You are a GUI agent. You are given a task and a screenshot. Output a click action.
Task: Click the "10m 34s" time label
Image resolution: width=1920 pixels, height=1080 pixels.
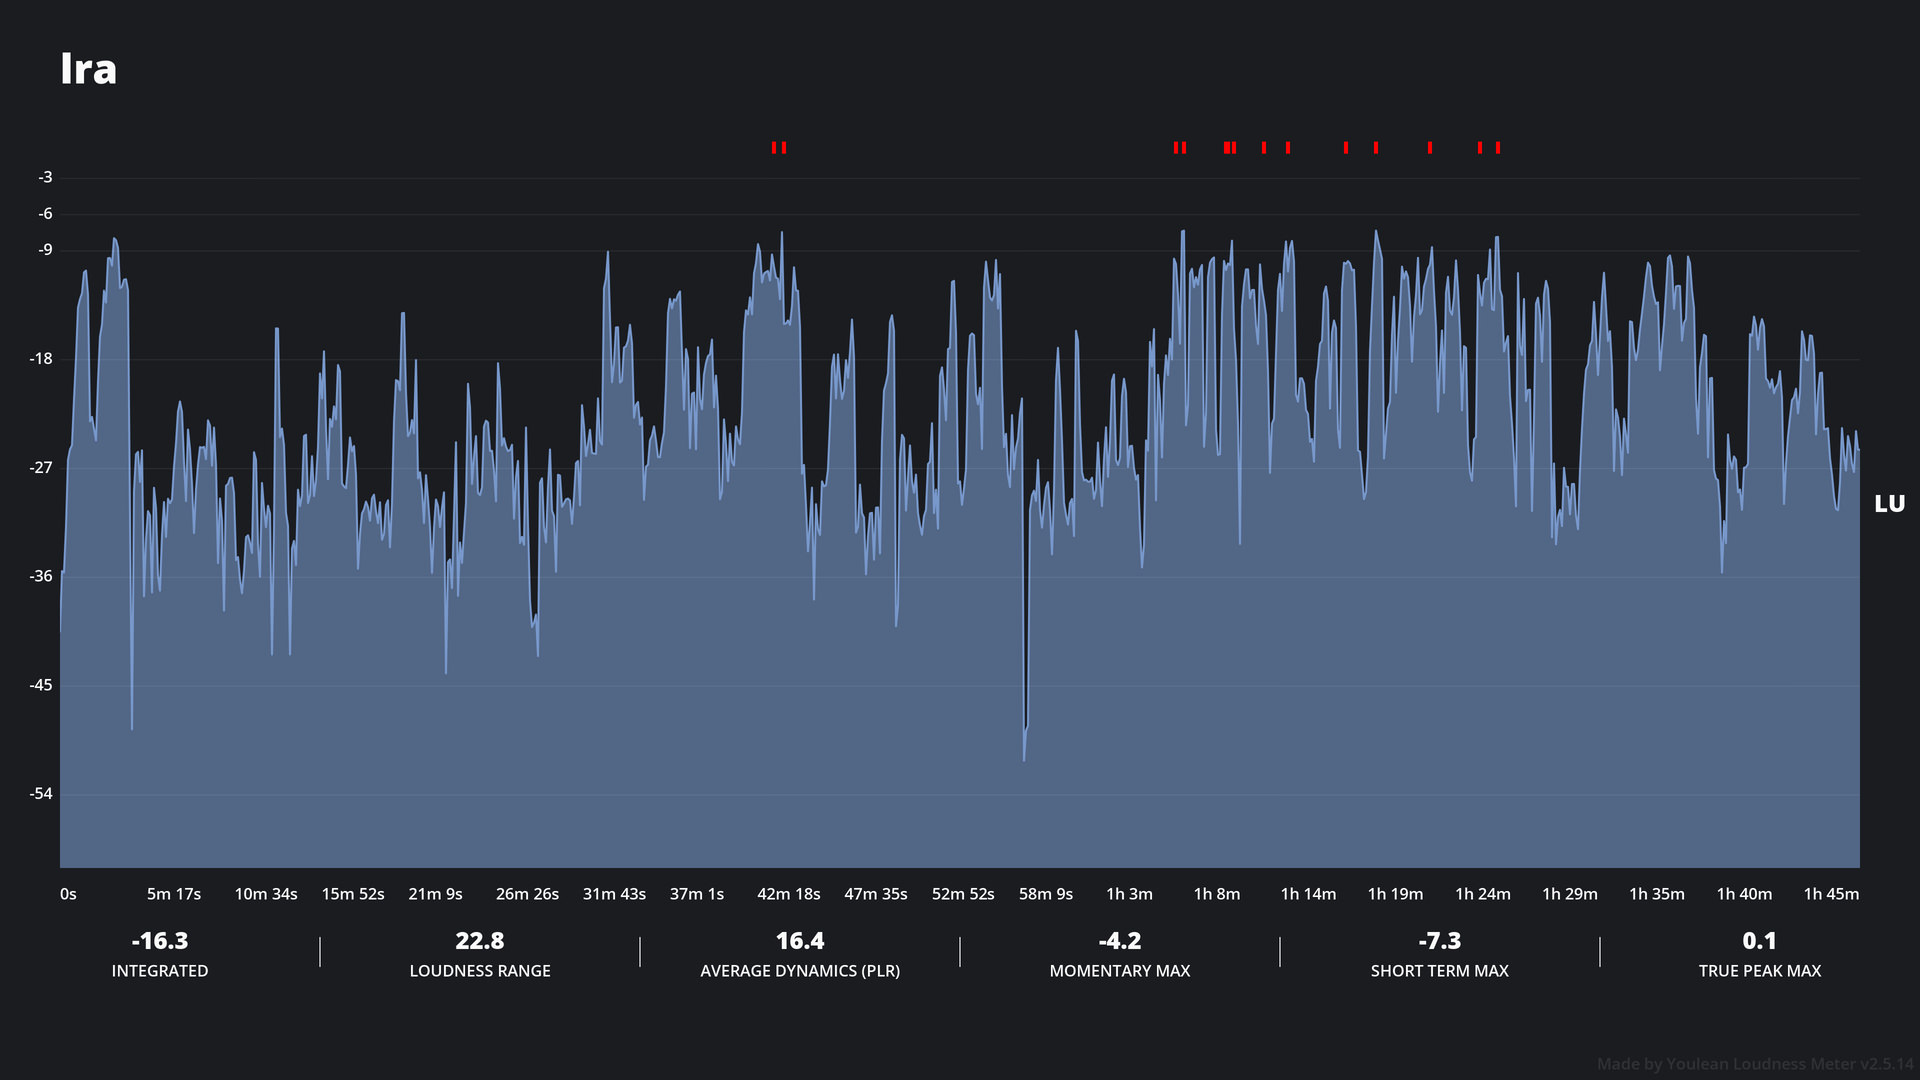pyautogui.click(x=266, y=894)
